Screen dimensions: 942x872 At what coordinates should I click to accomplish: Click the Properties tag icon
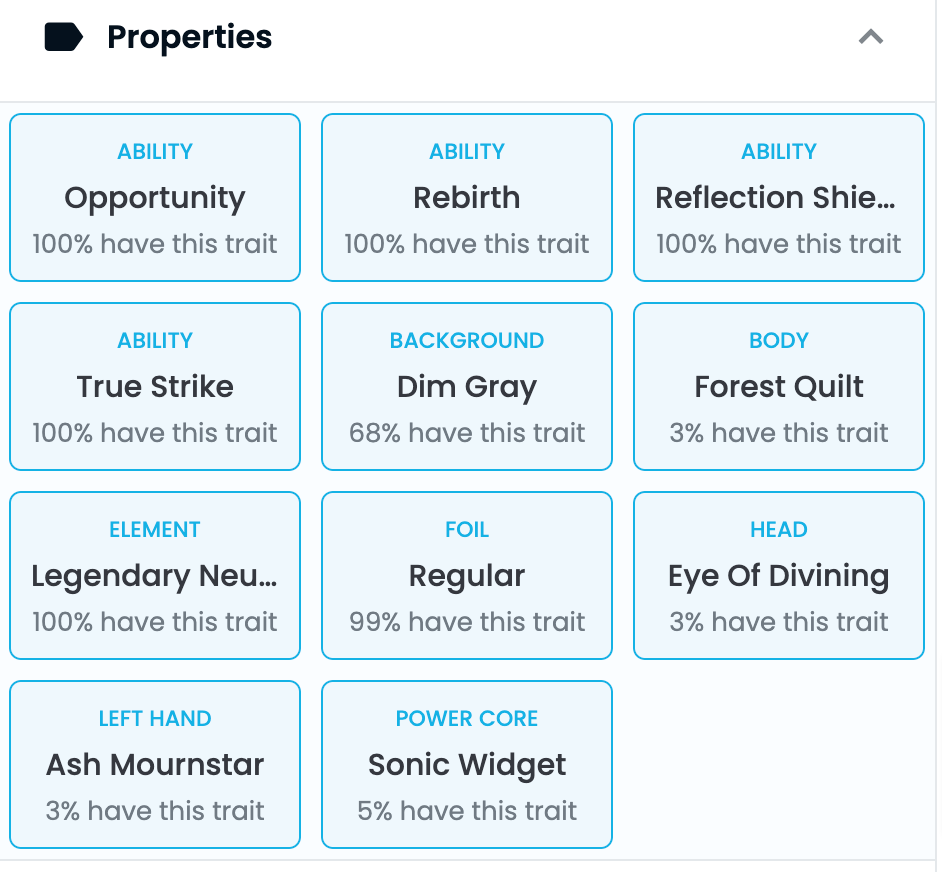(64, 37)
